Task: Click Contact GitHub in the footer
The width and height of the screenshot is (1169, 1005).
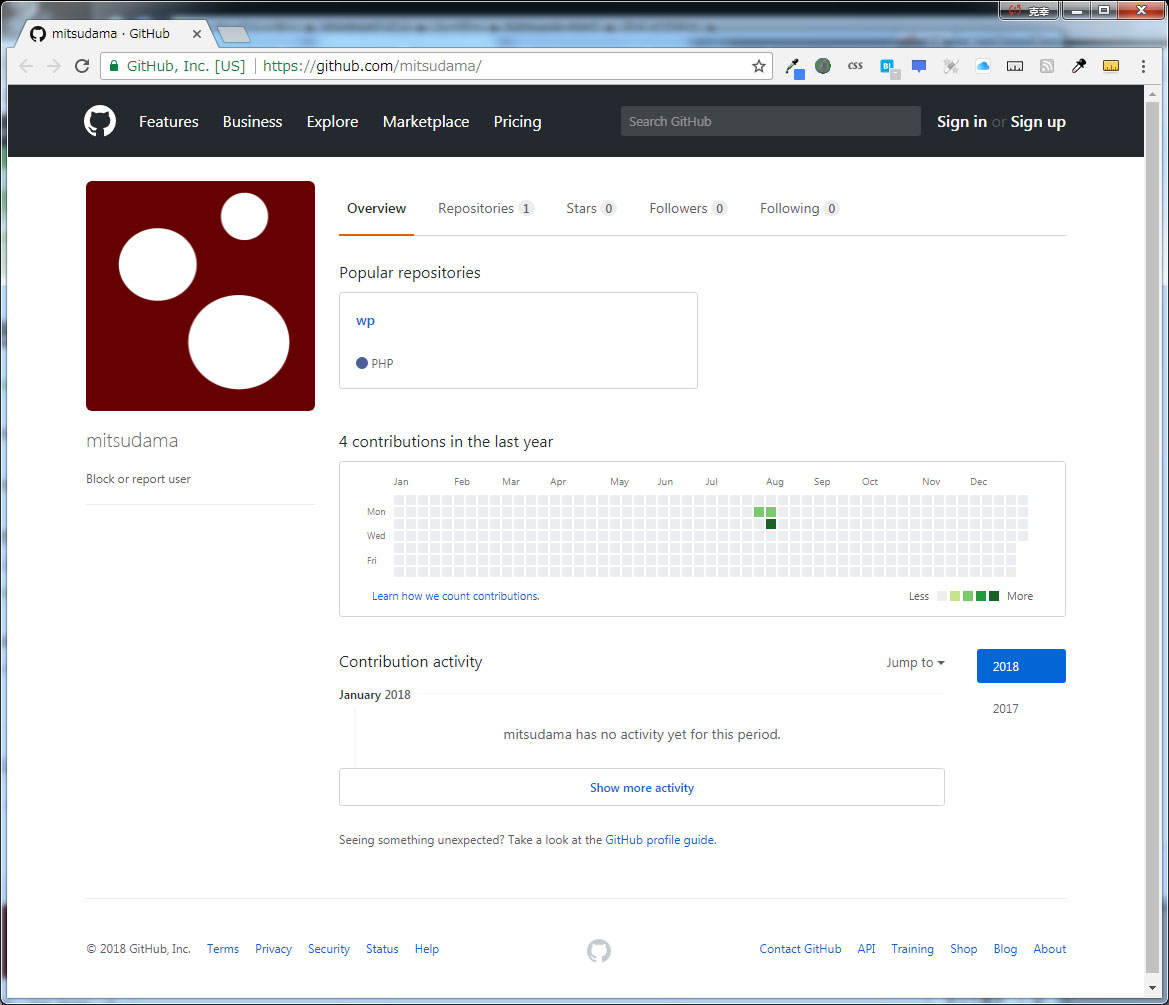Action: [800, 949]
